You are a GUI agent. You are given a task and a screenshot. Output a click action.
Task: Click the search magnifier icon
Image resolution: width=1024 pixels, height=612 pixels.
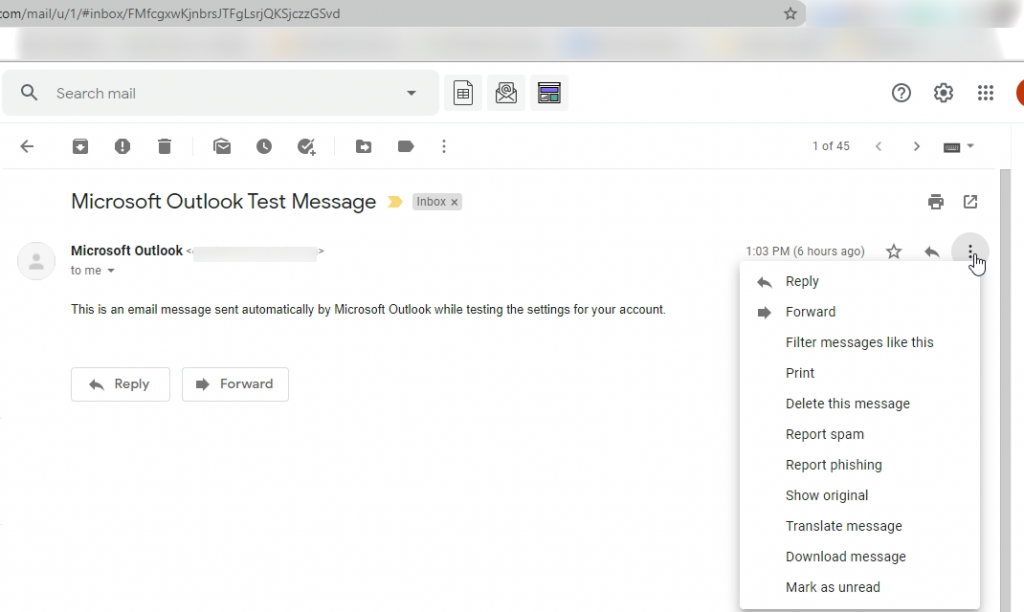point(29,93)
